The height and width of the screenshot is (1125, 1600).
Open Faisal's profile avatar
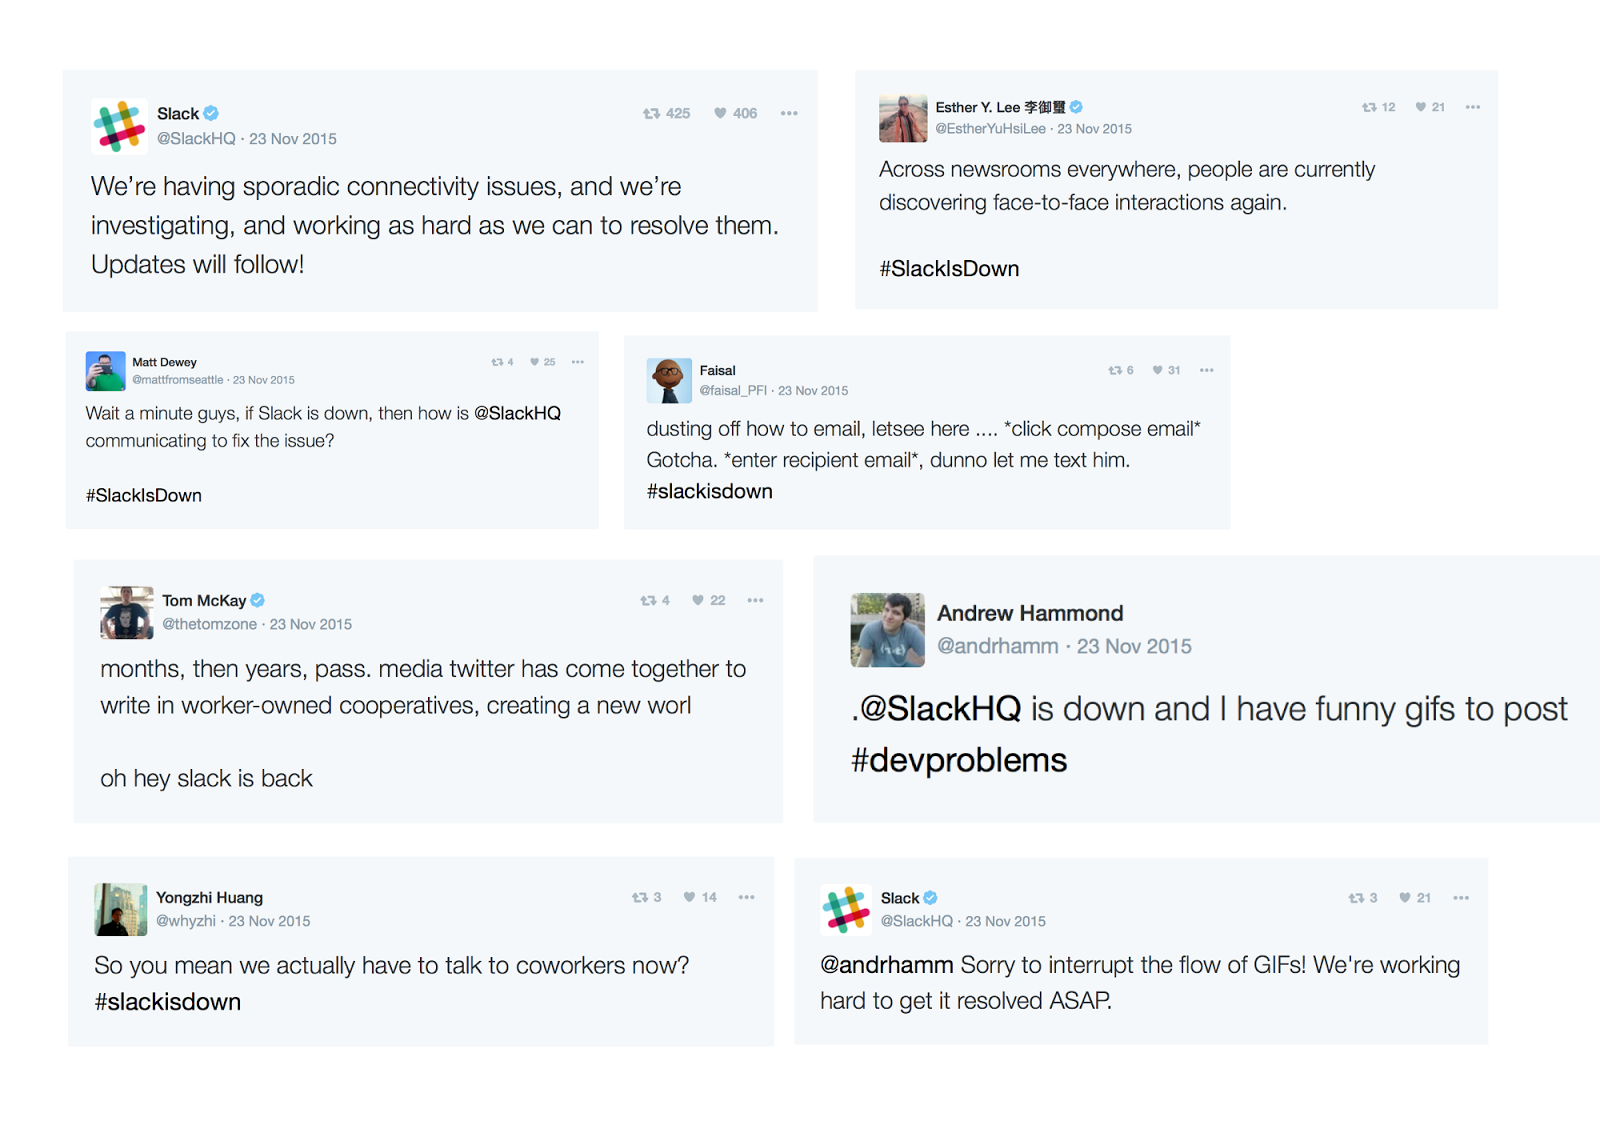point(669,381)
